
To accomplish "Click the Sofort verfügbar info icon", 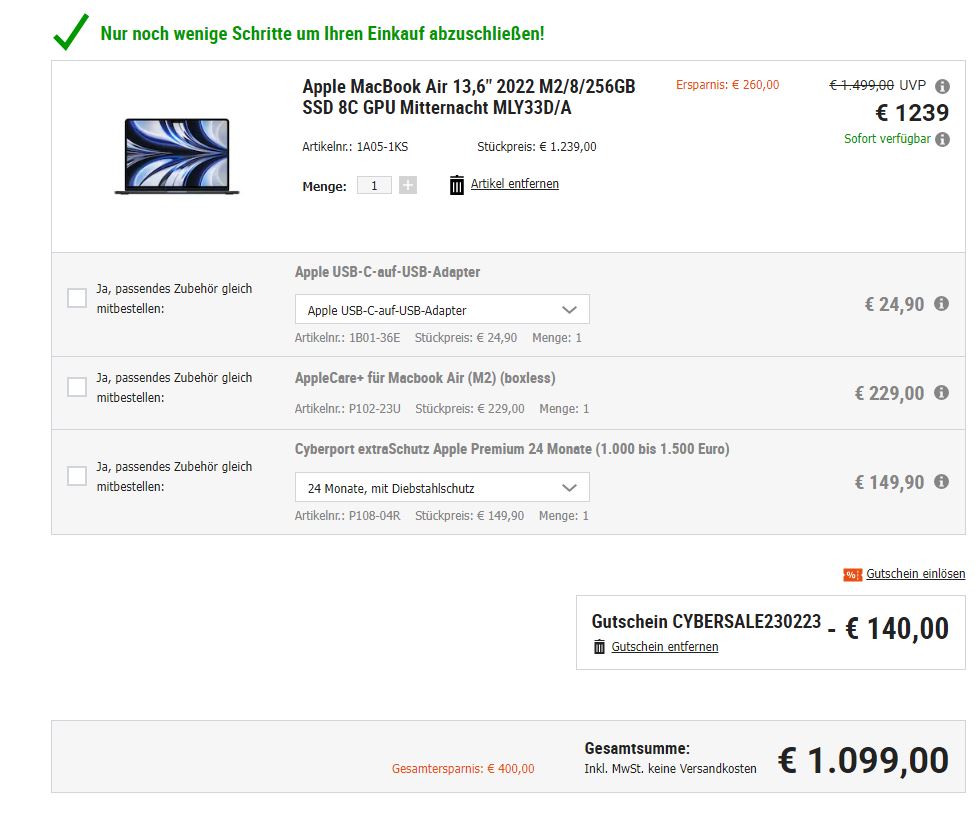I will click(x=942, y=140).
